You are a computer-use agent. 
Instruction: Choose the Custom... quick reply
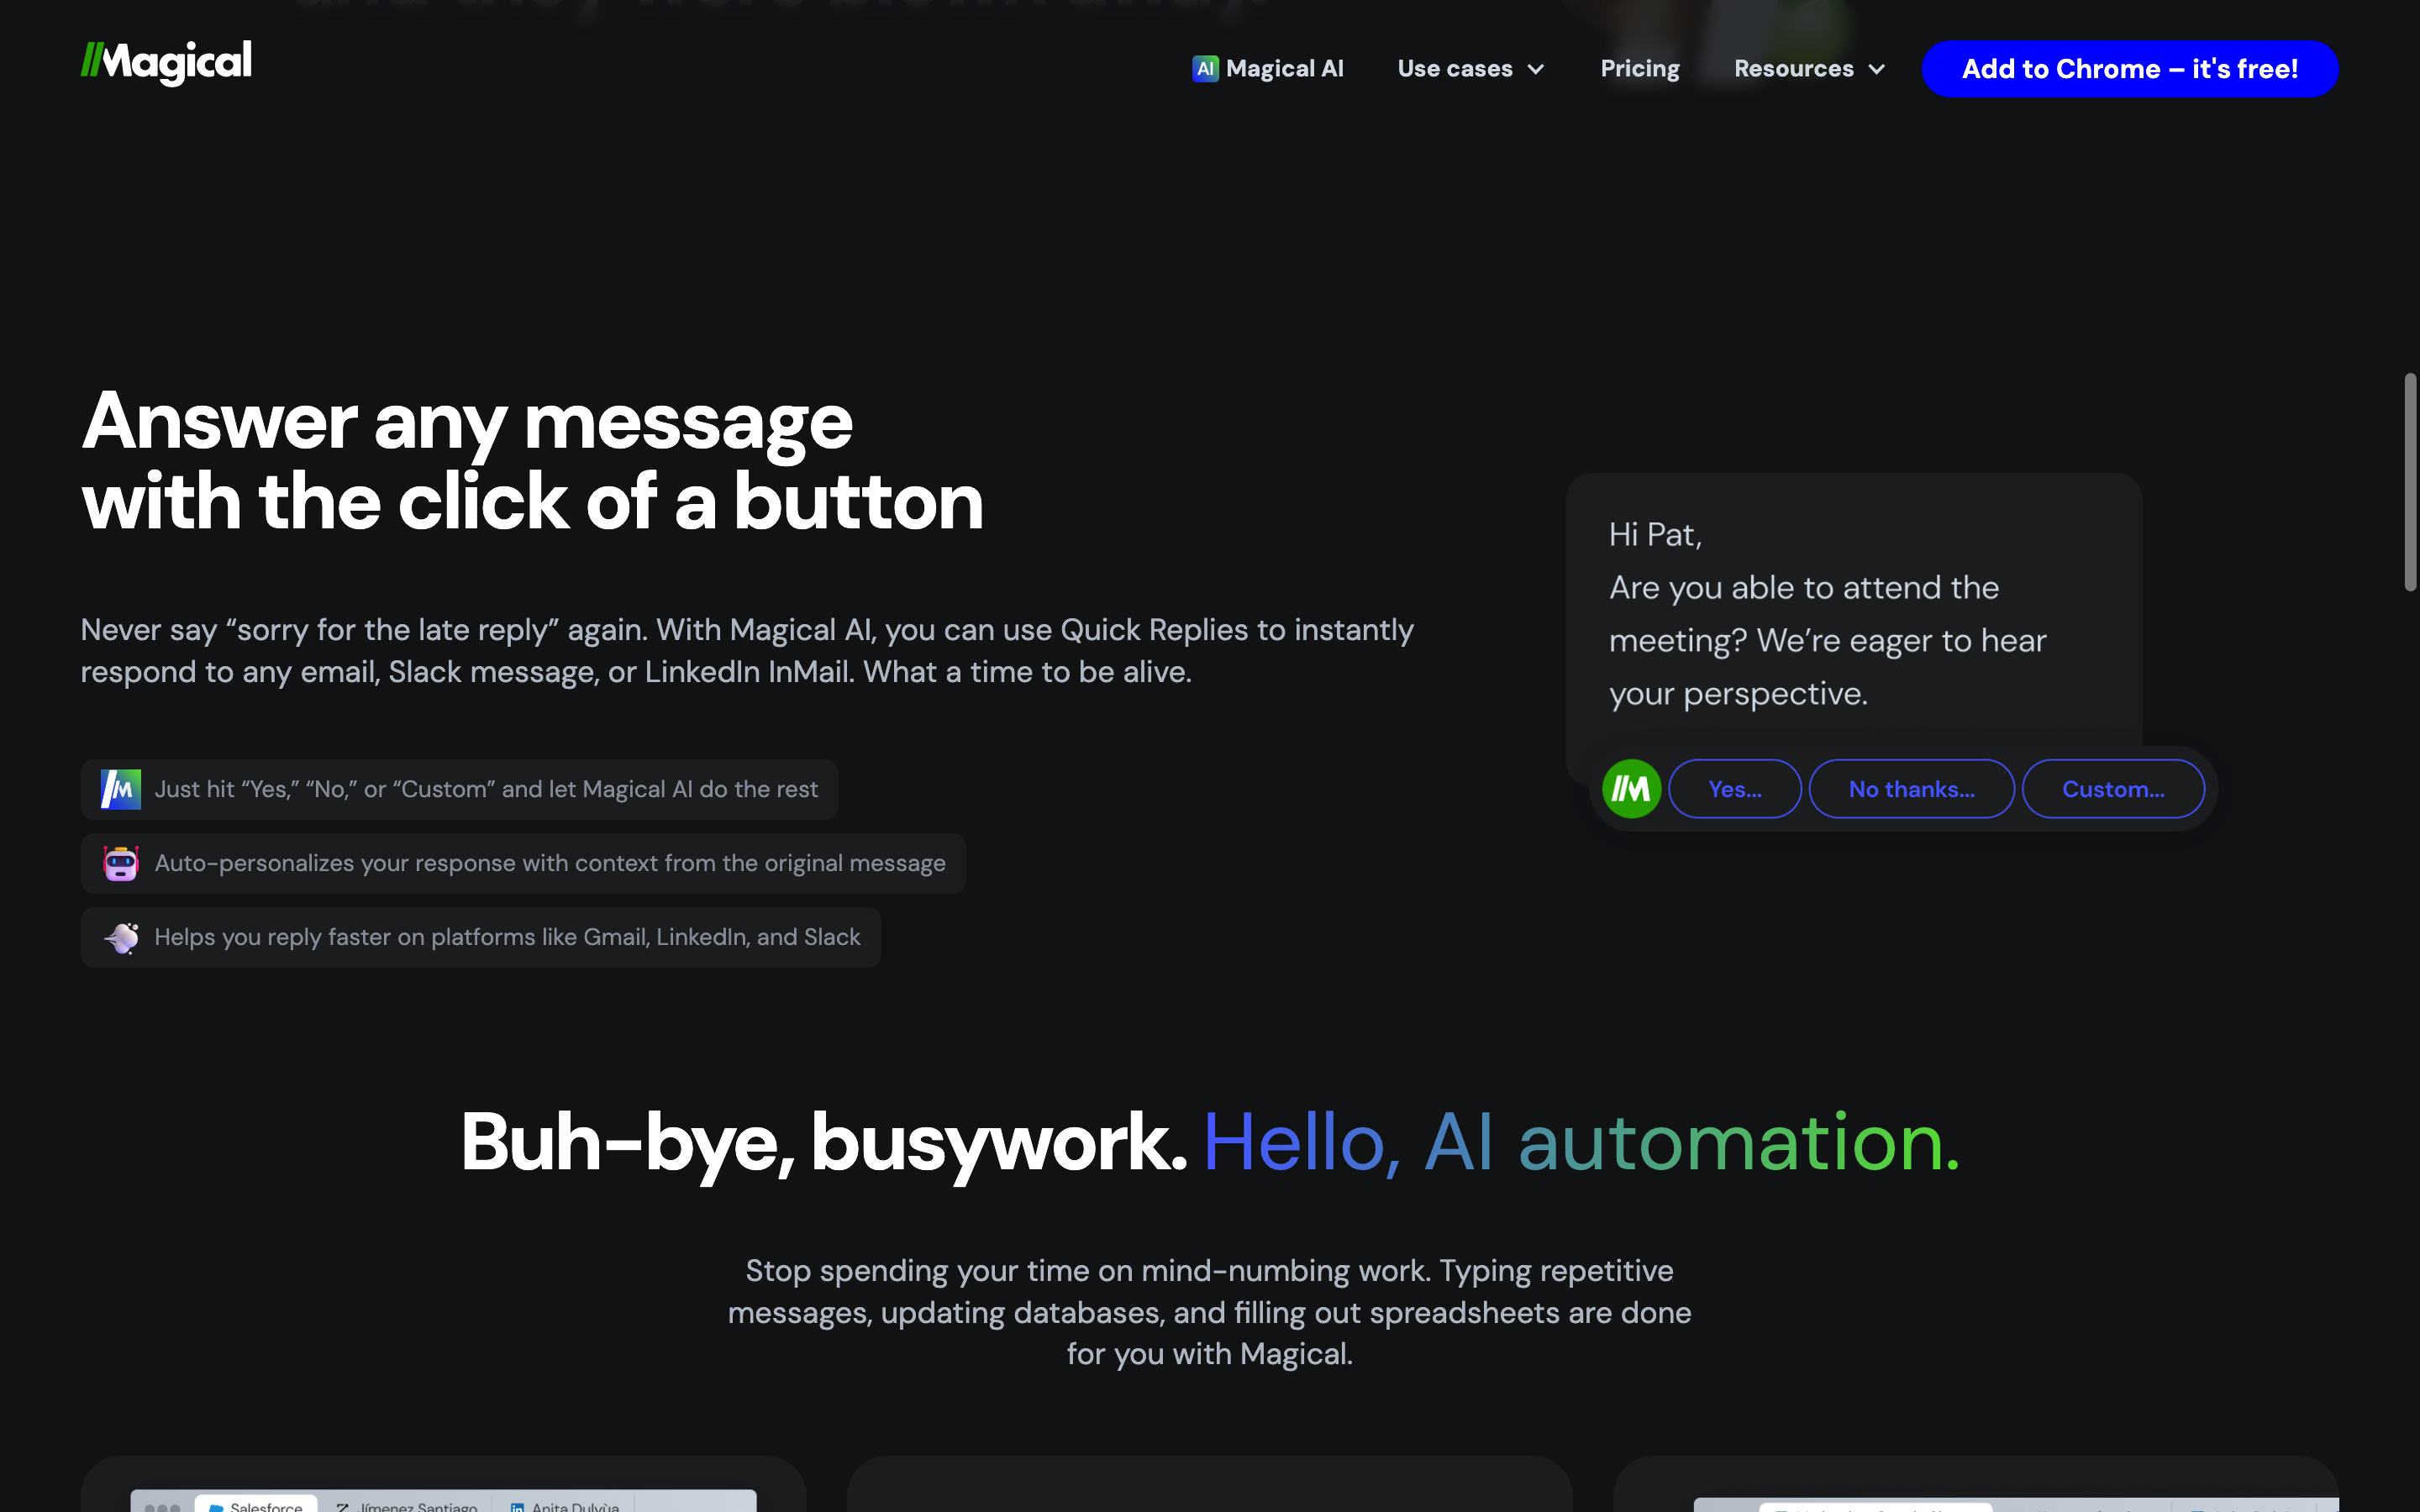[2113, 789]
